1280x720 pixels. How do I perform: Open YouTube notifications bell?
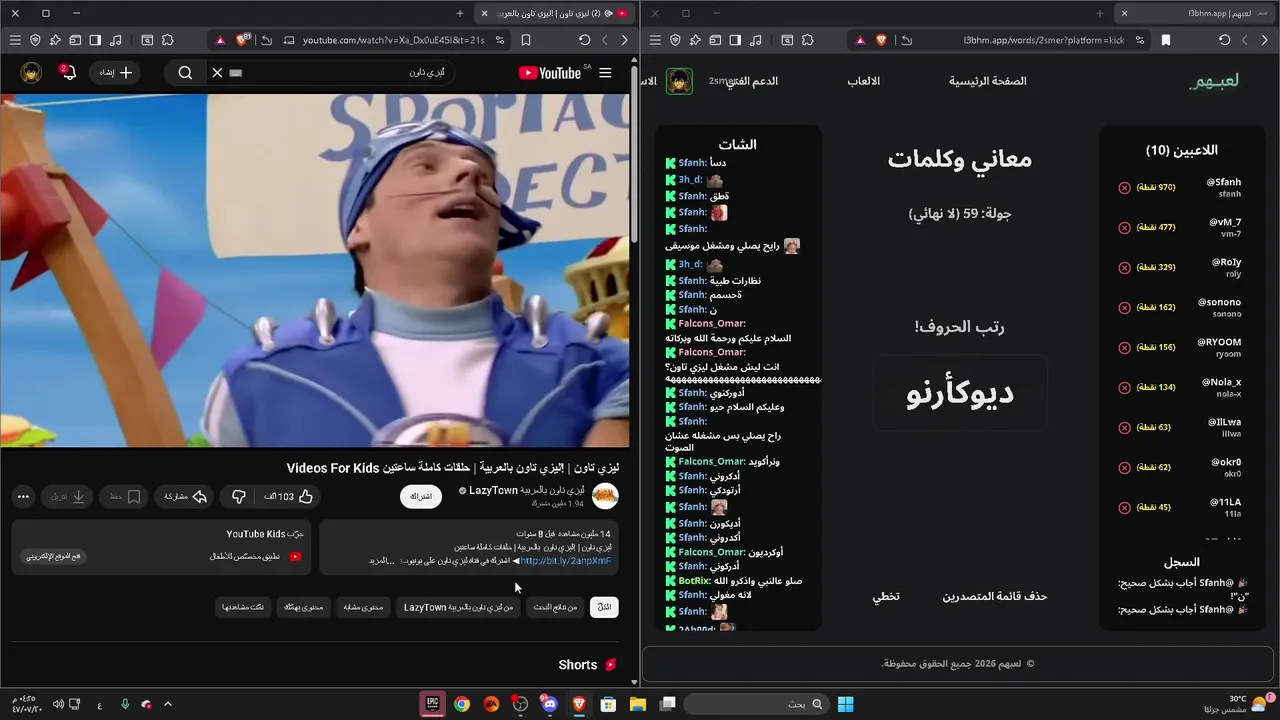pyautogui.click(x=67, y=73)
